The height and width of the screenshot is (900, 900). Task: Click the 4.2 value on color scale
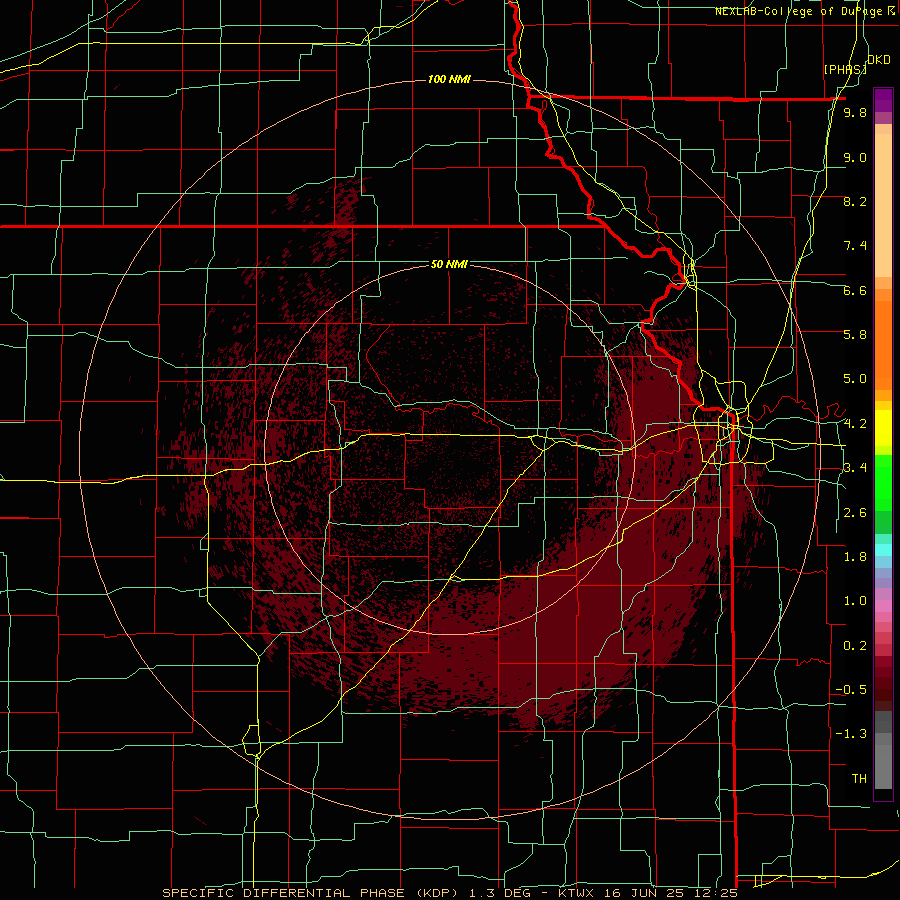[x=855, y=424]
